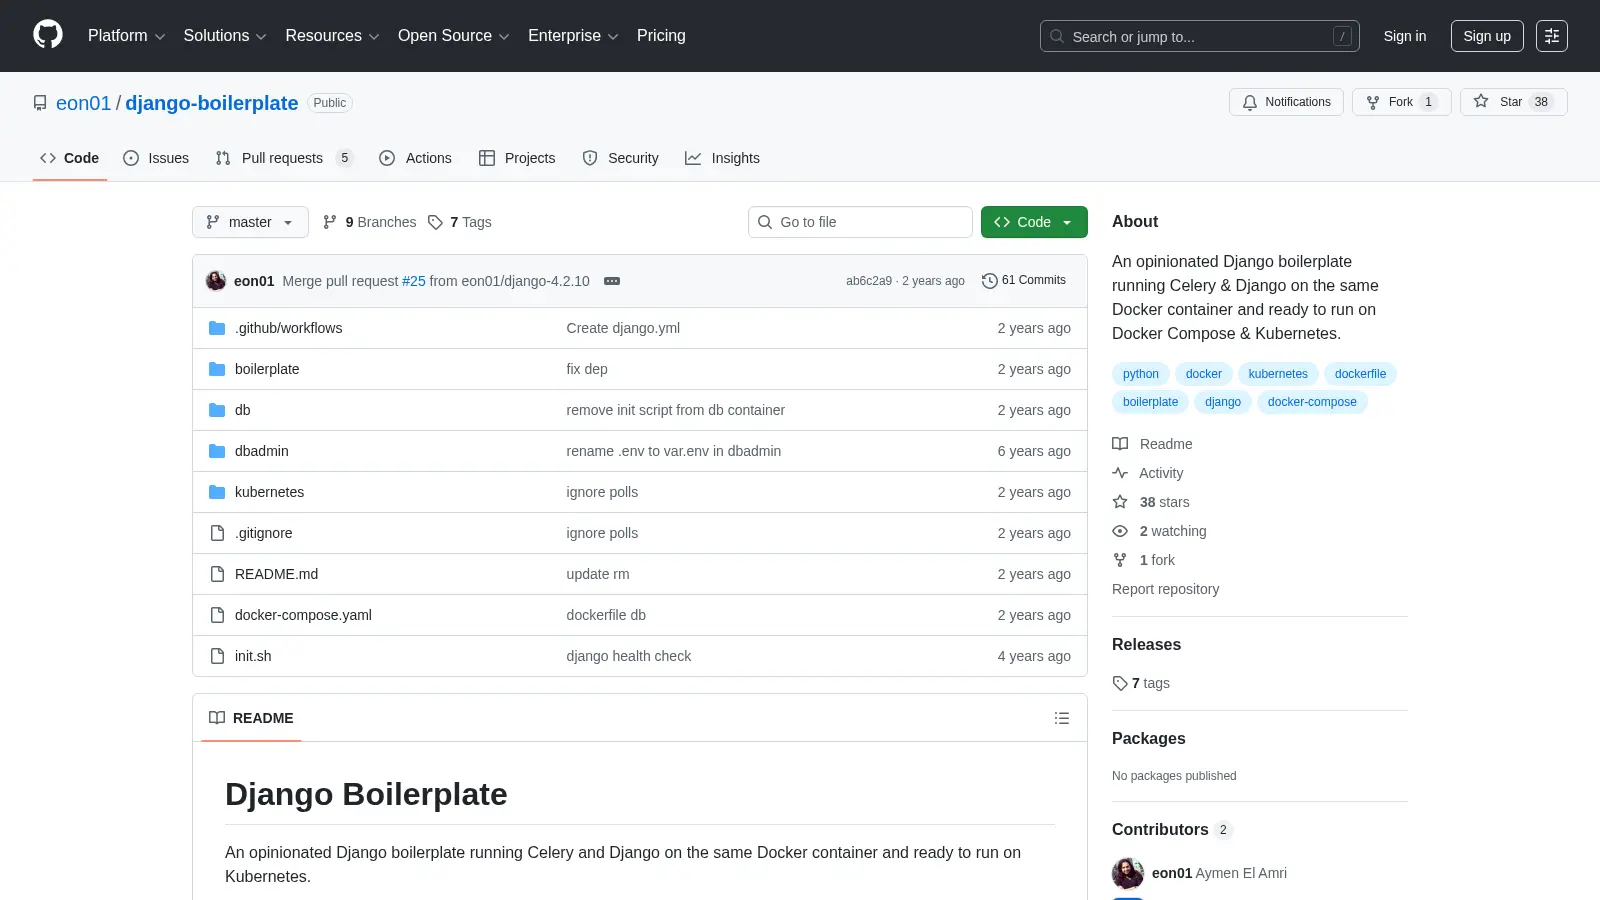The width and height of the screenshot is (1600, 900).
Task: Click the branch icon beside 9 Branches
Action: [x=330, y=222]
